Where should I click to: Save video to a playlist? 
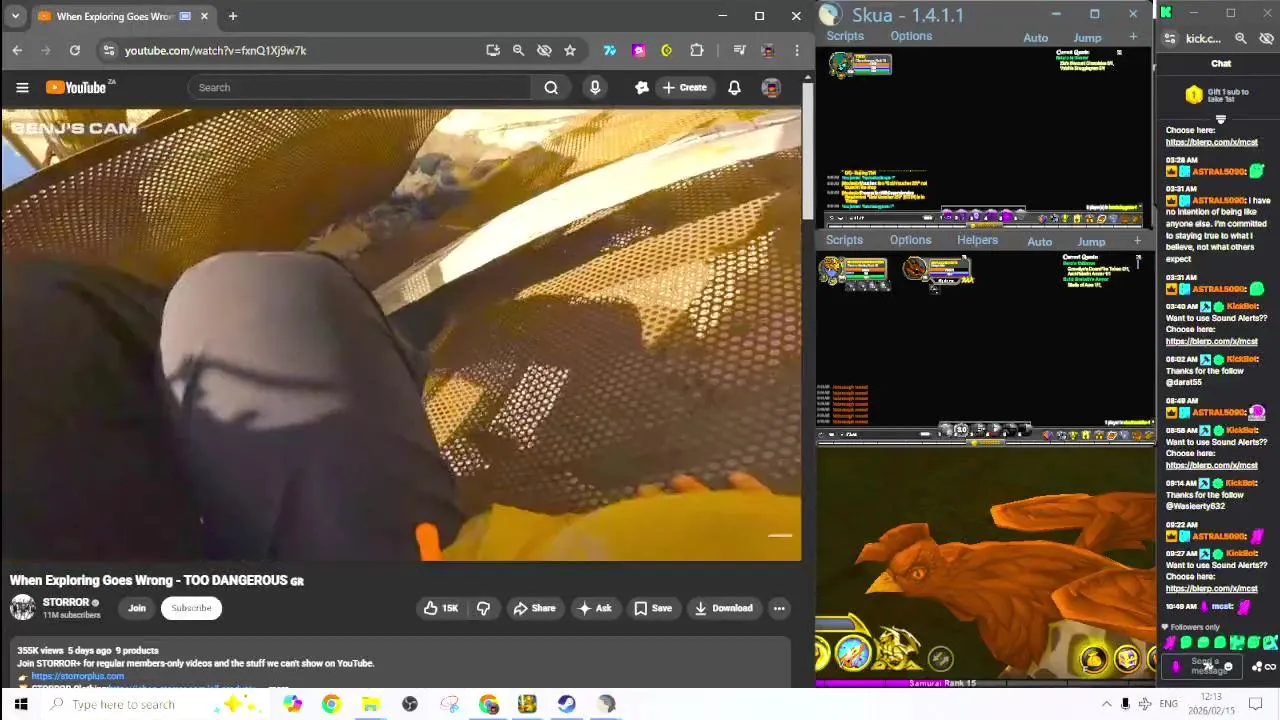tap(653, 608)
